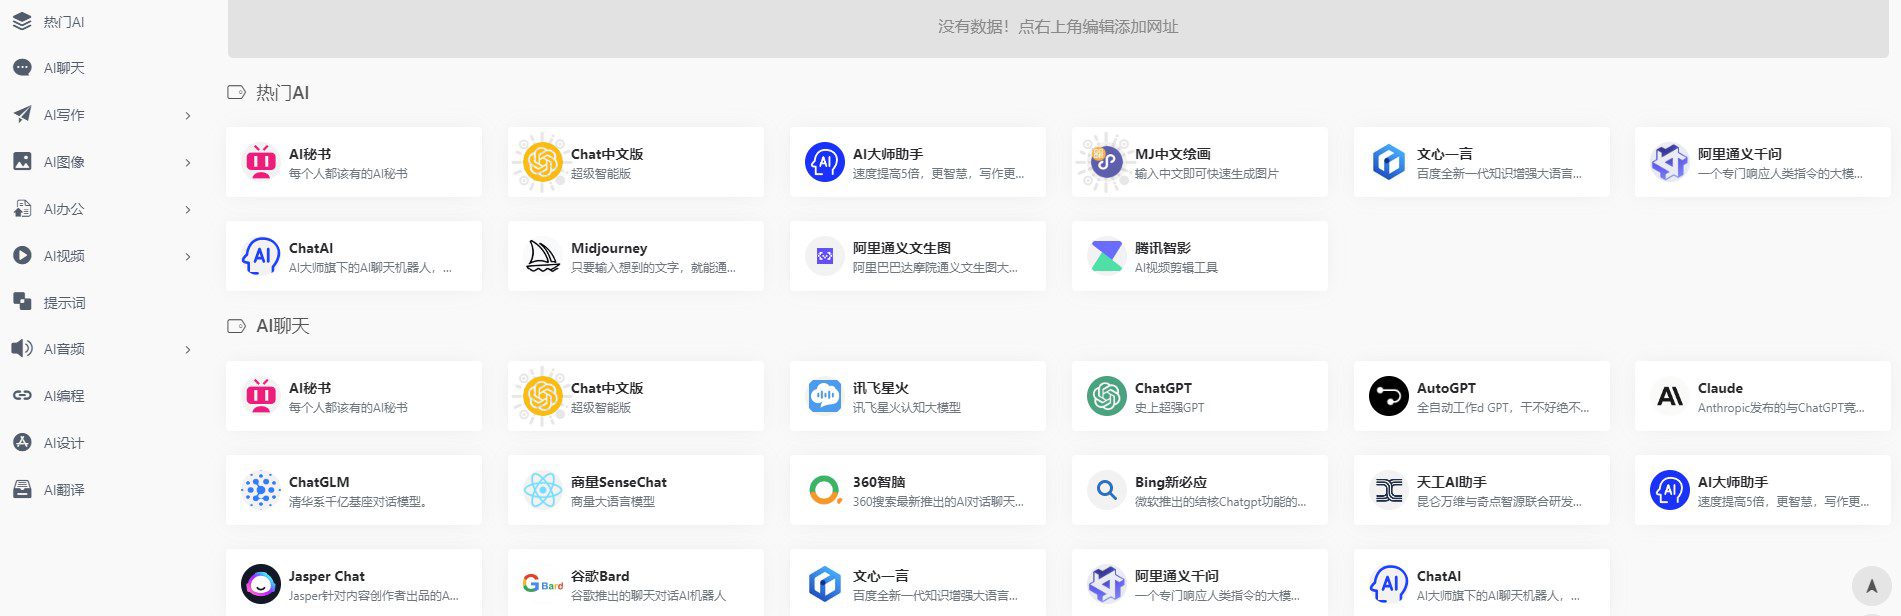Click the ChatGPT green logo icon
Image resolution: width=1901 pixels, height=616 pixels.
point(1106,396)
